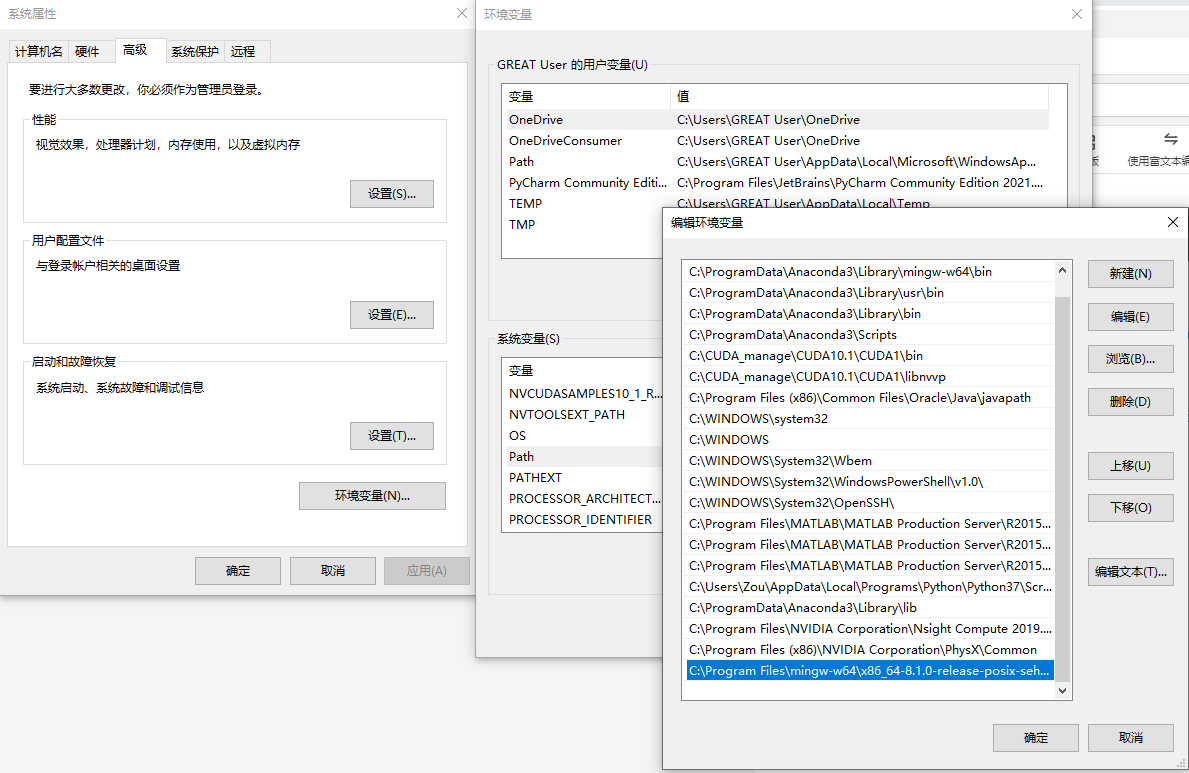Select NVCUDASAMPLES10_1_R... system variable
This screenshot has width=1189, height=773.
[x=584, y=394]
